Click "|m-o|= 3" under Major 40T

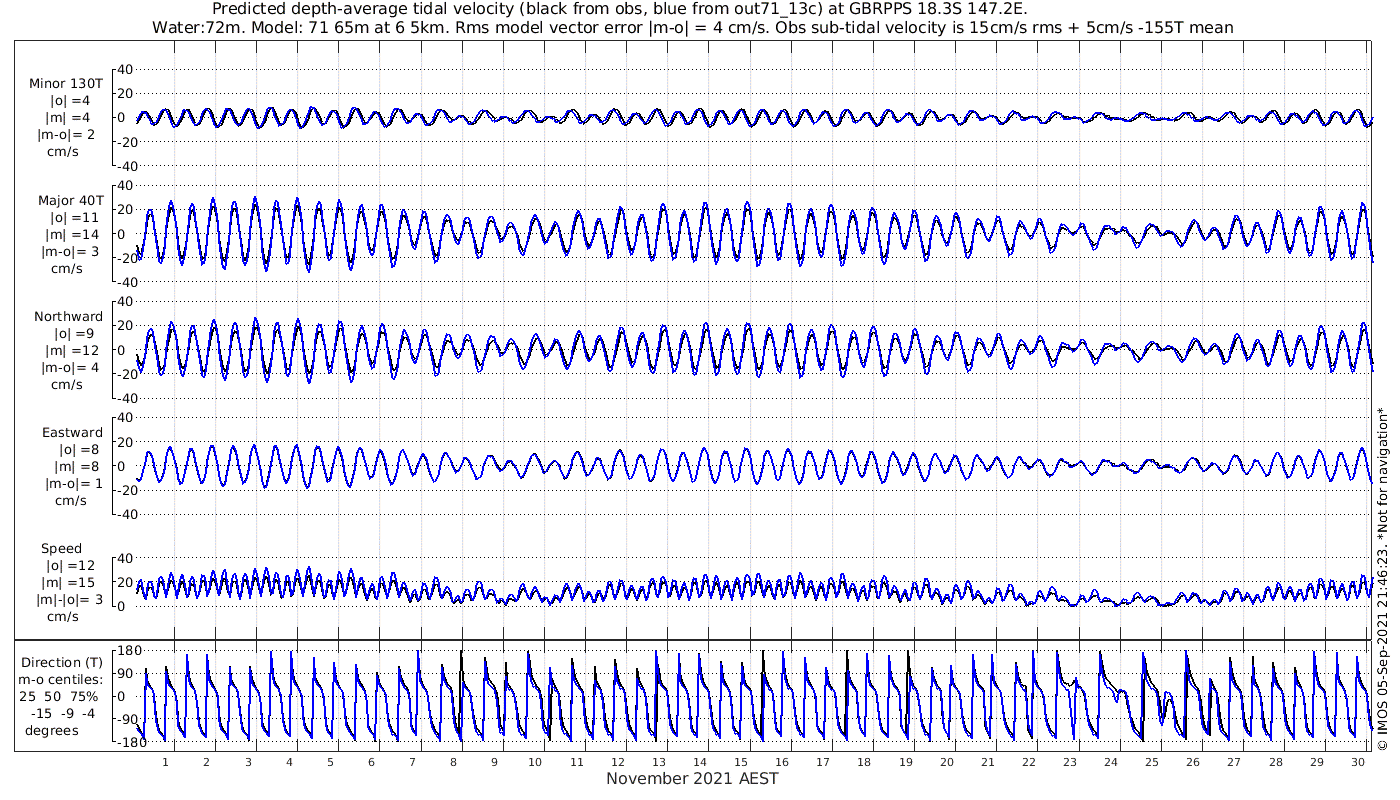70,251
